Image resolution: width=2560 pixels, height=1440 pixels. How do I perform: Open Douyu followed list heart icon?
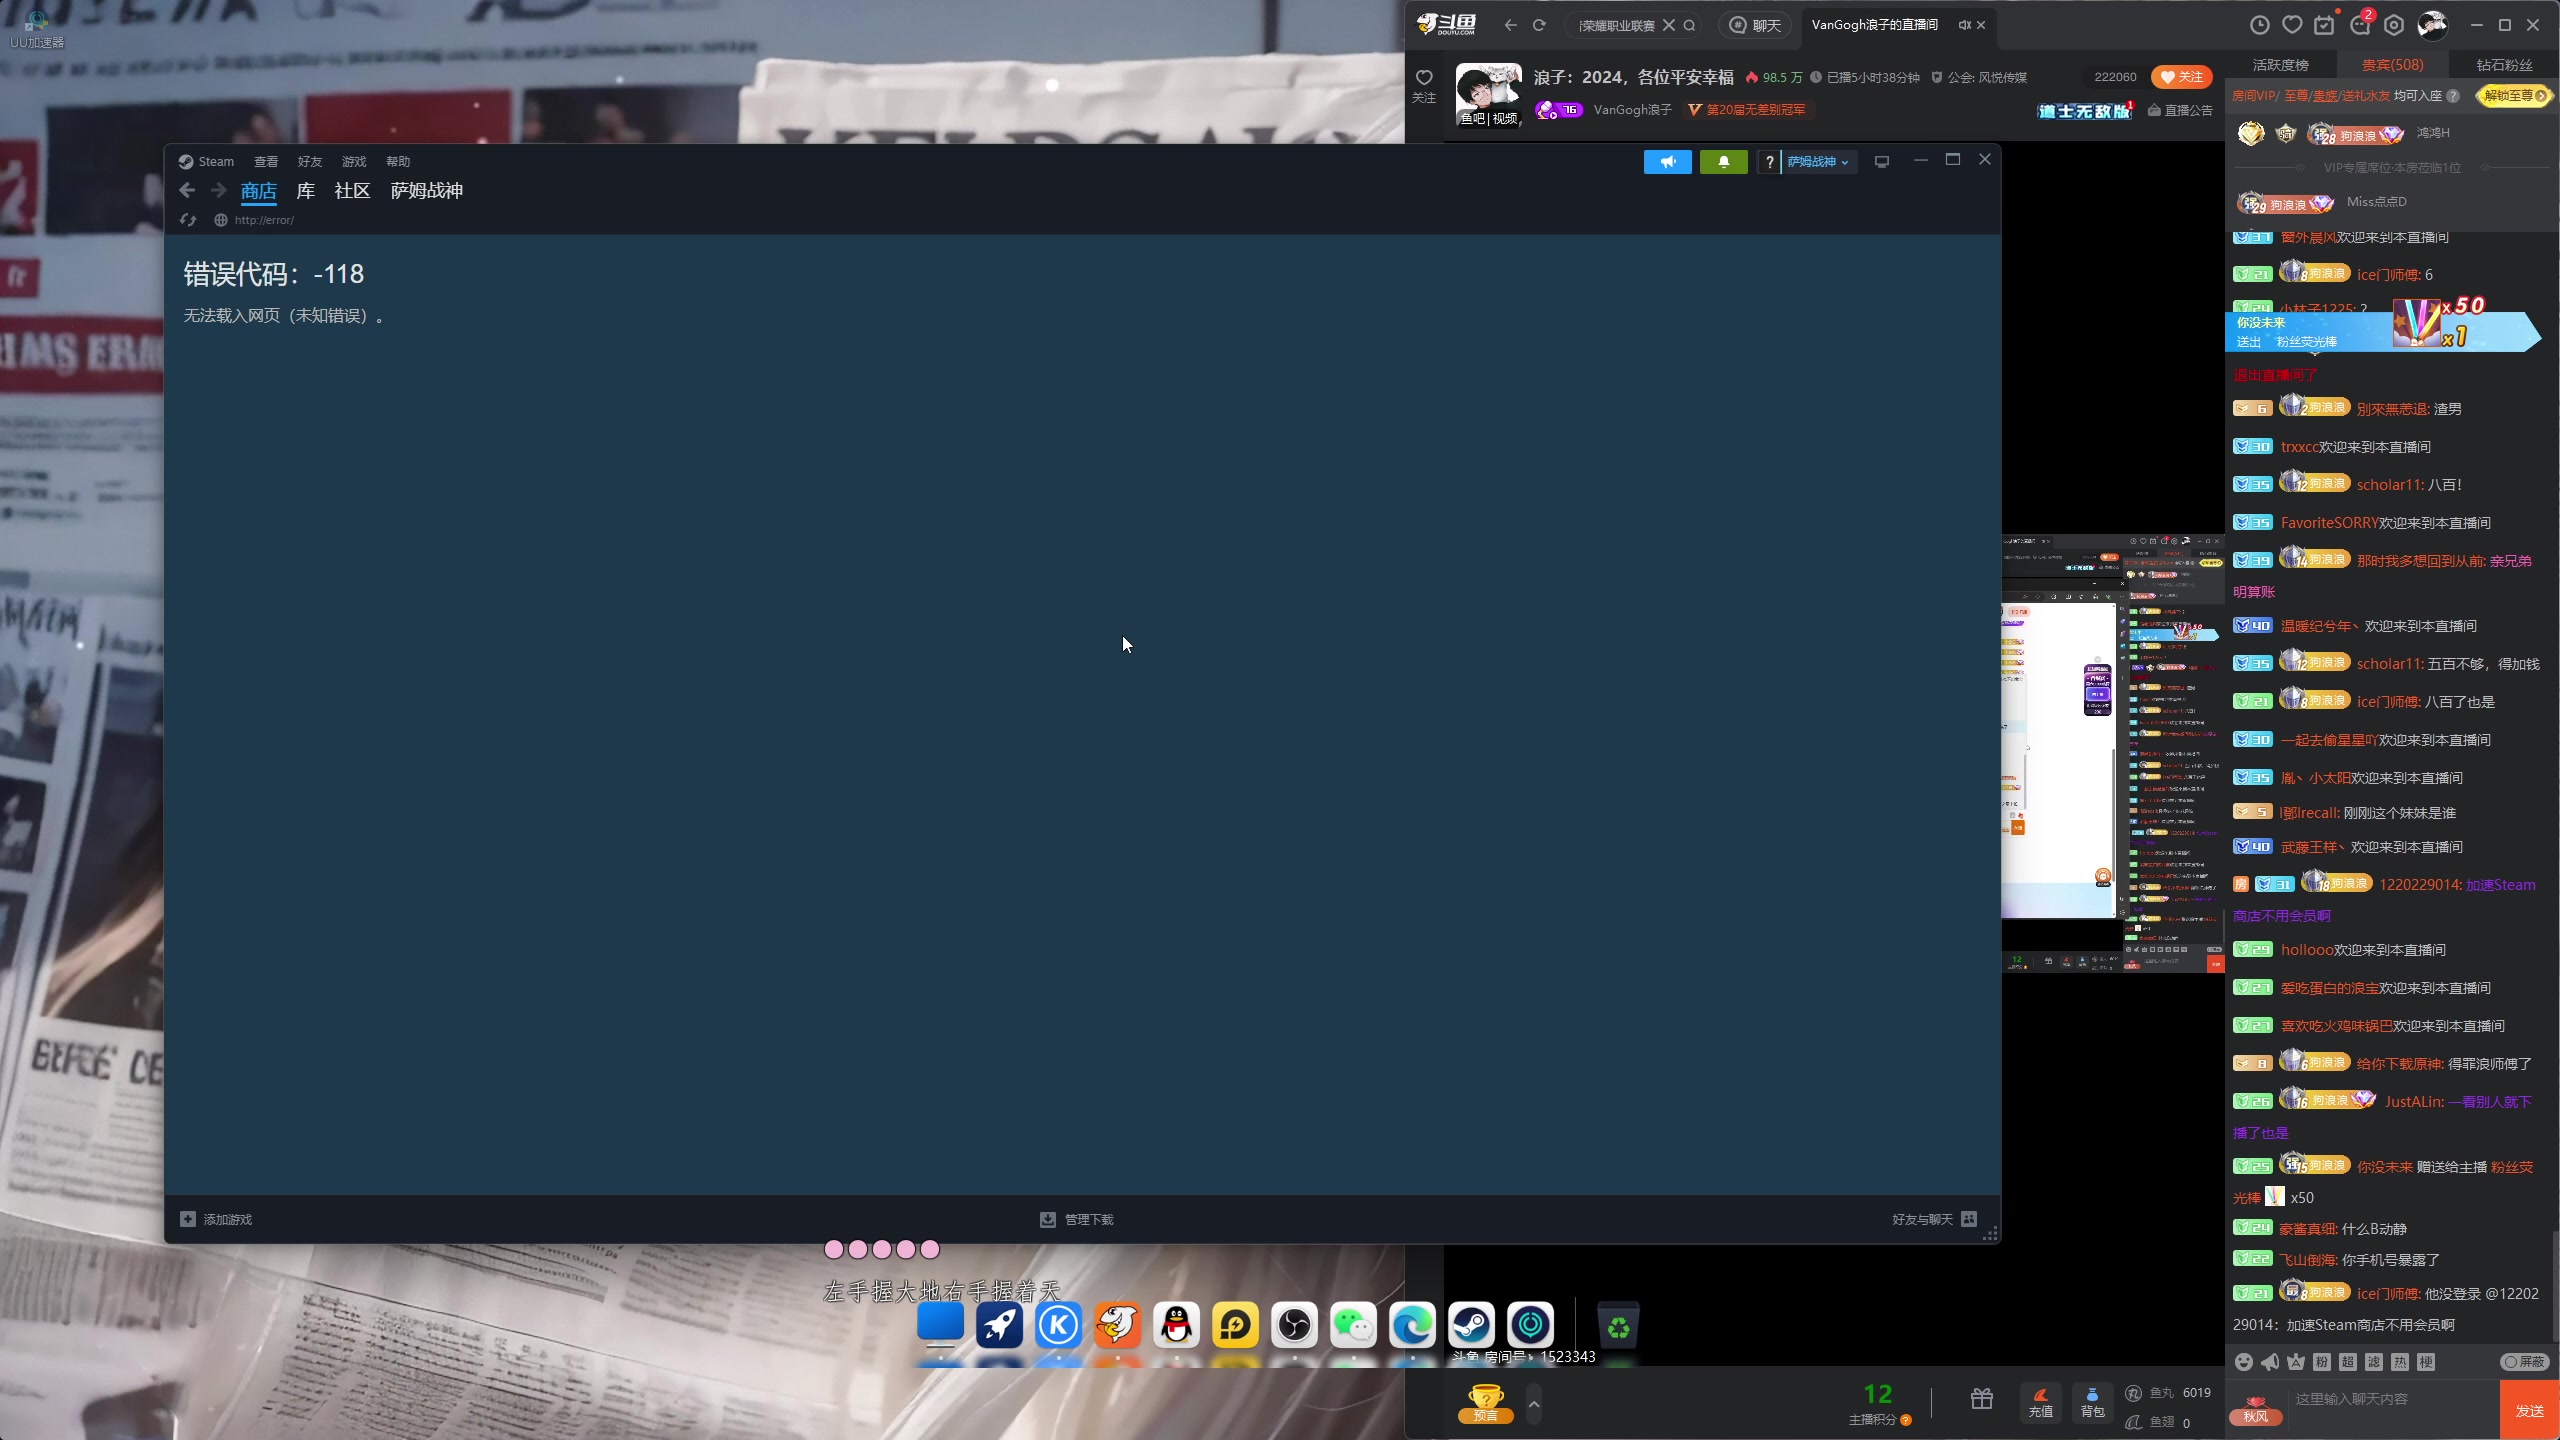click(x=2292, y=25)
